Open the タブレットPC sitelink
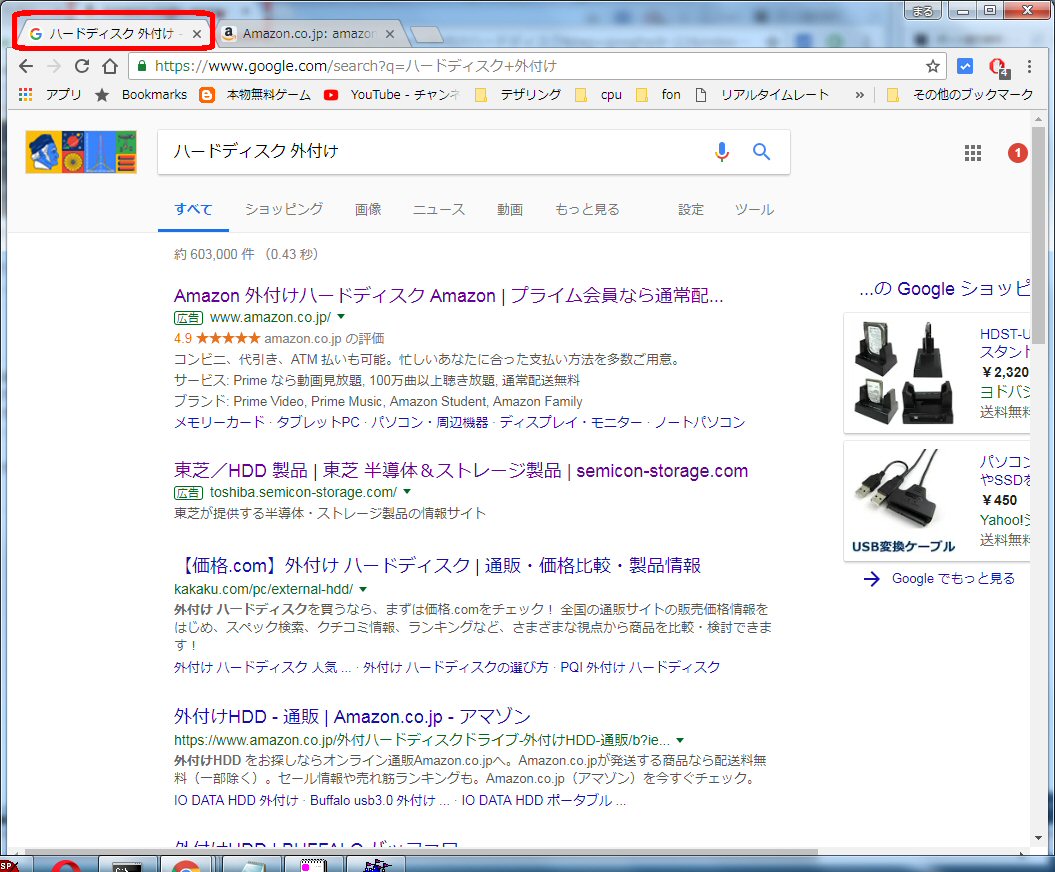Screen dimensions: 1055x872 [318, 422]
